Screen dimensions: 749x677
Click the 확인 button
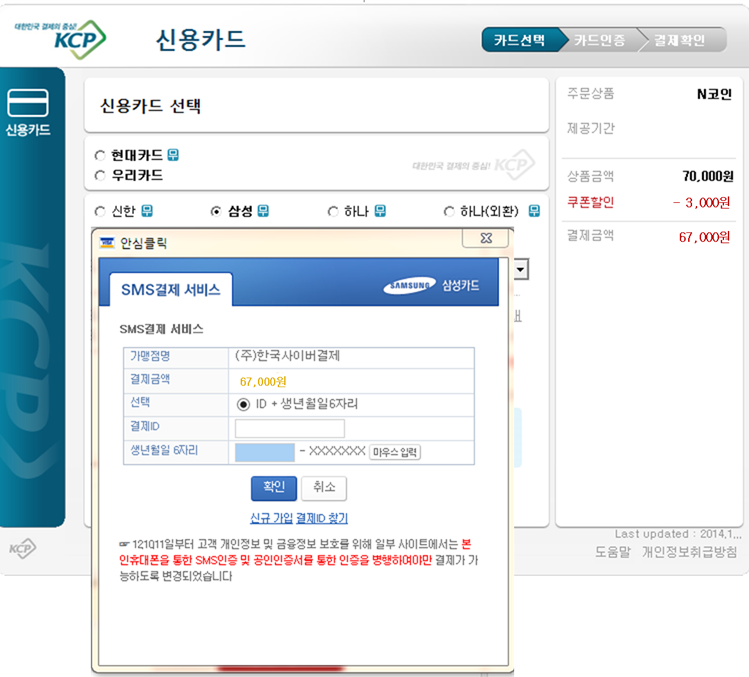274,488
